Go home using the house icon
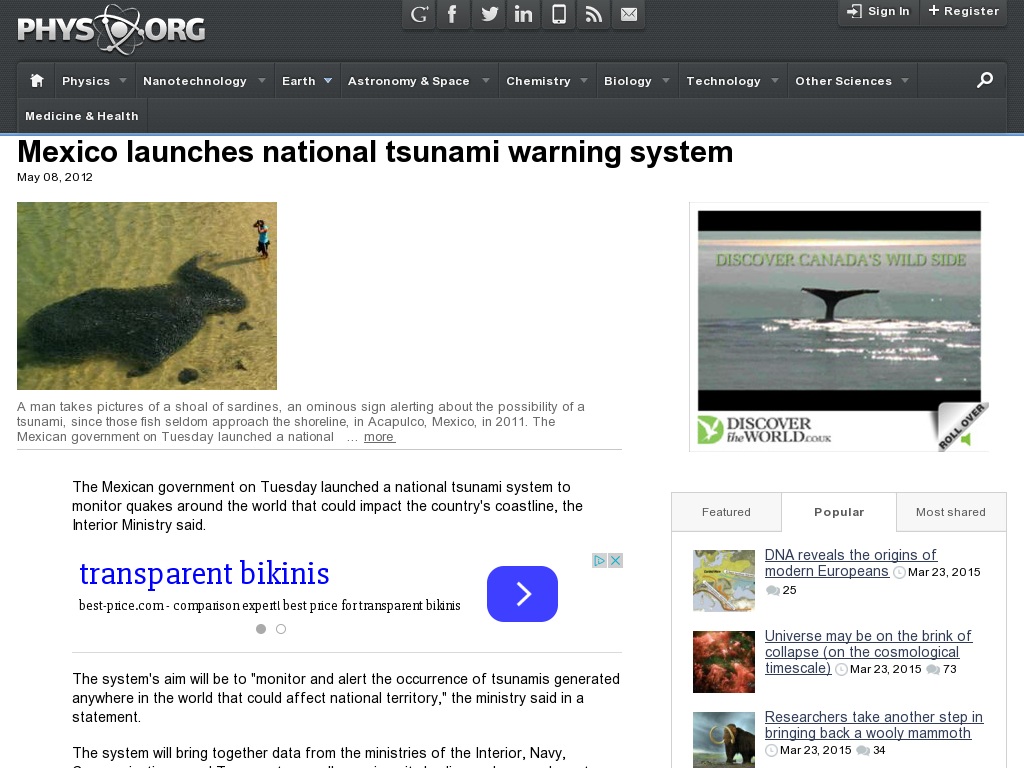The image size is (1024, 768). (x=36, y=80)
